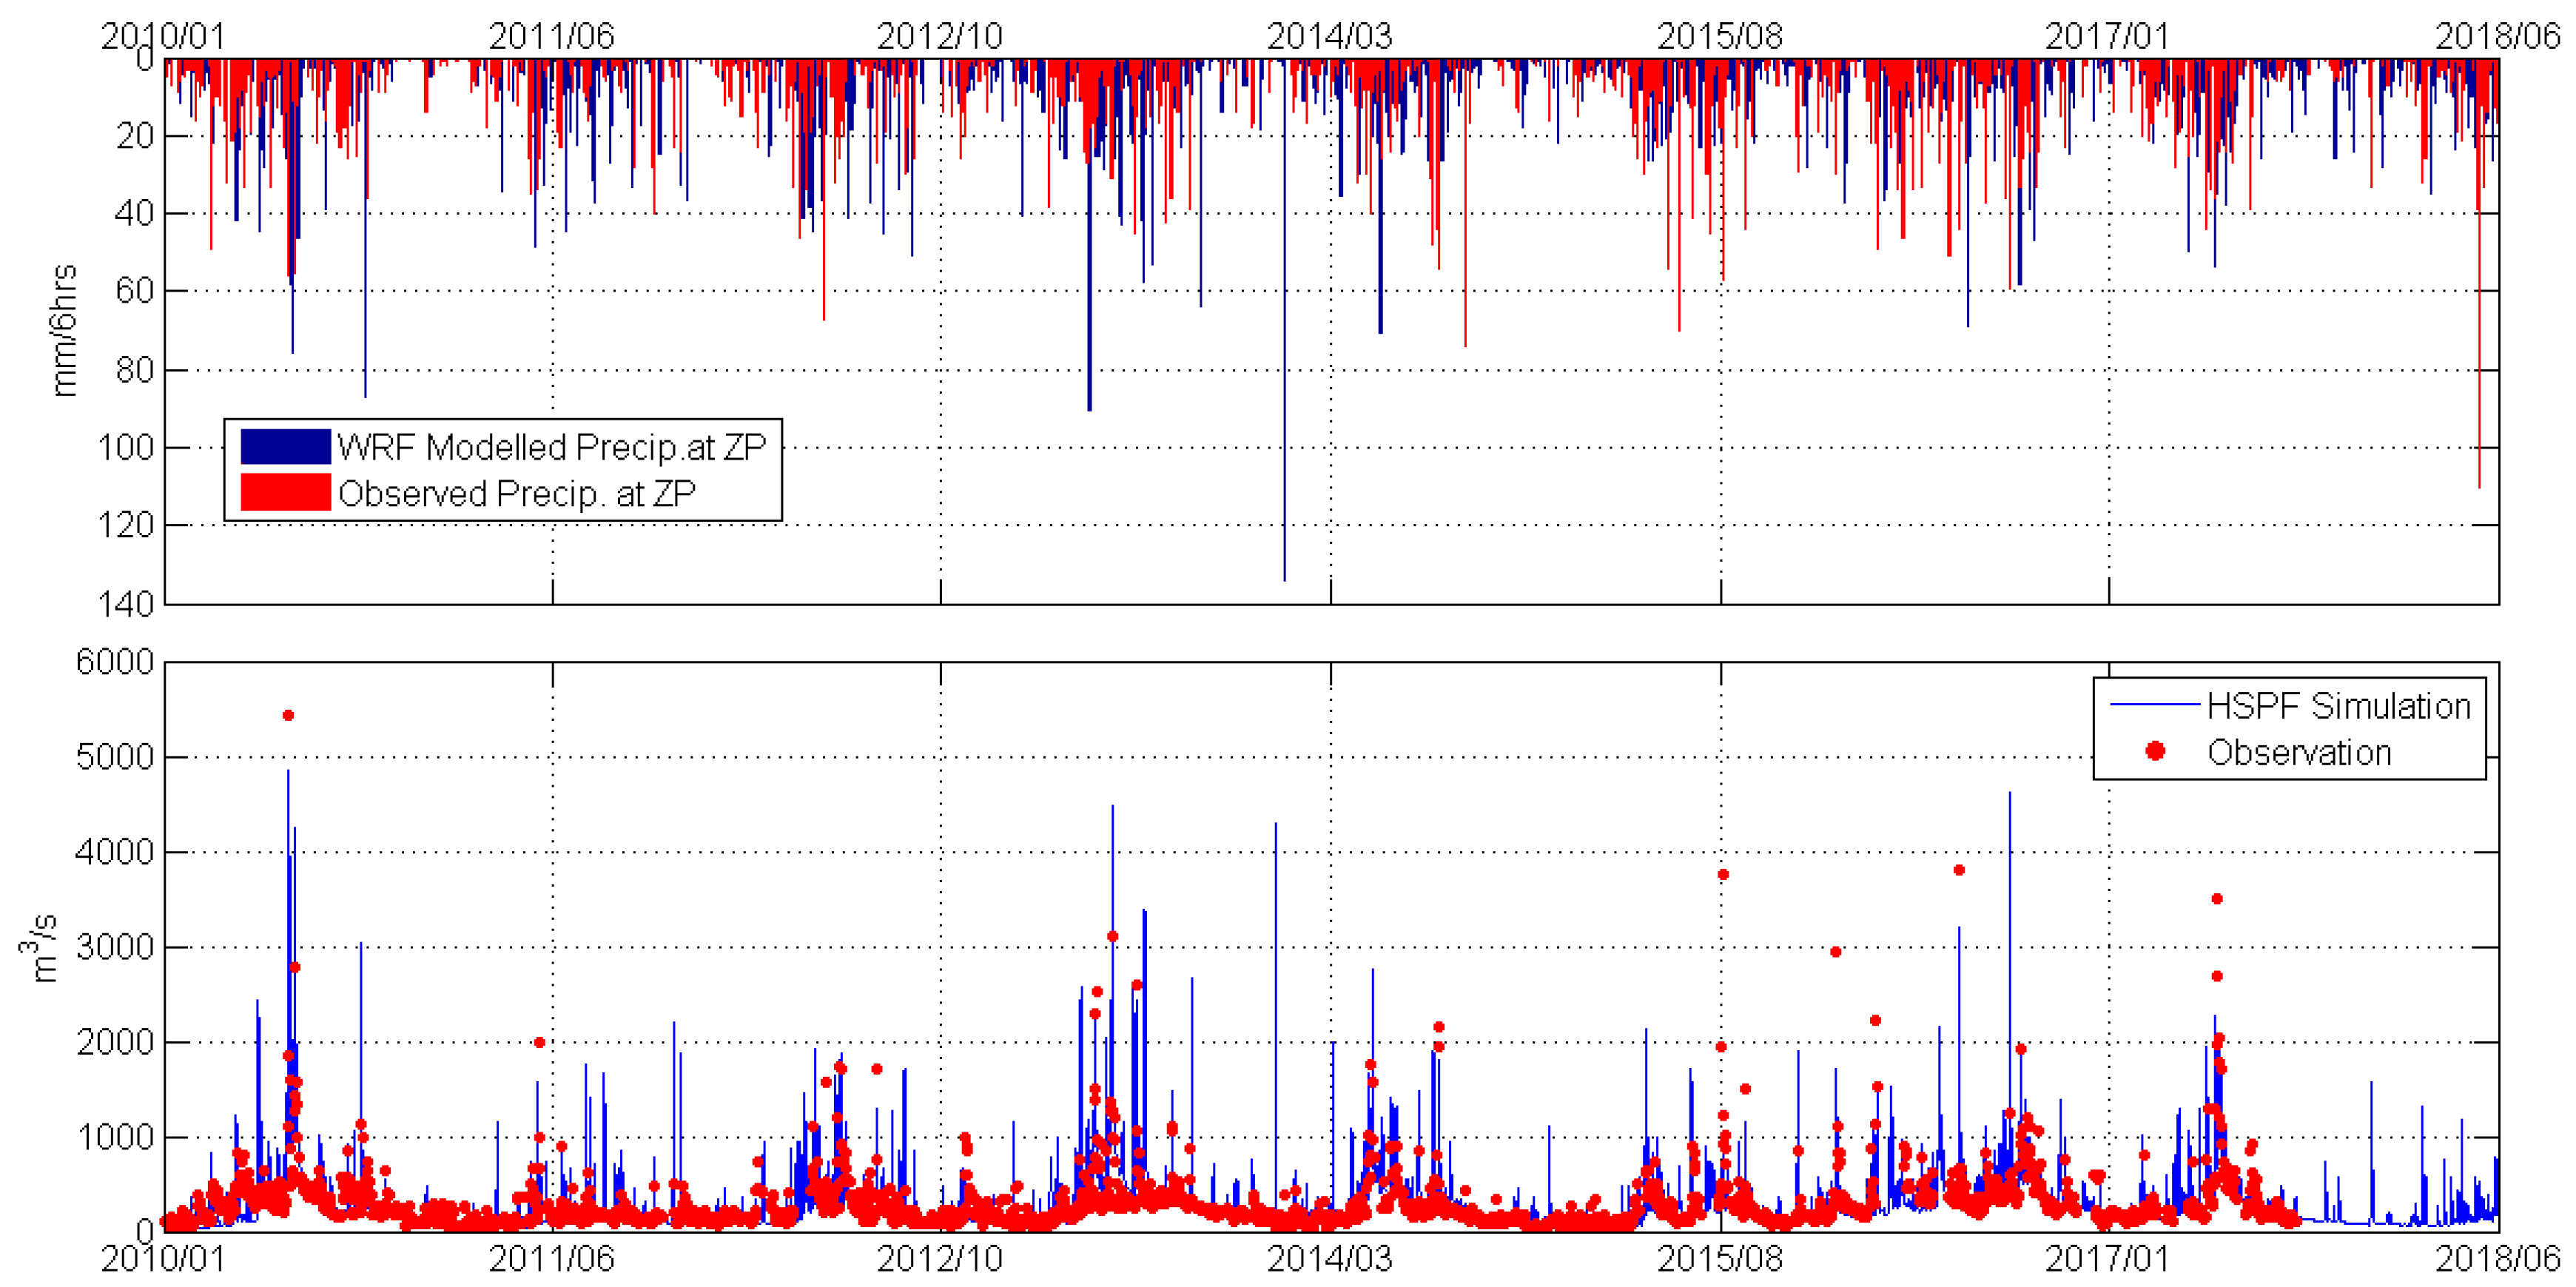Select the 'Observation' legend label text
The height and width of the screenshot is (1287, 2576).
click(x=2299, y=752)
